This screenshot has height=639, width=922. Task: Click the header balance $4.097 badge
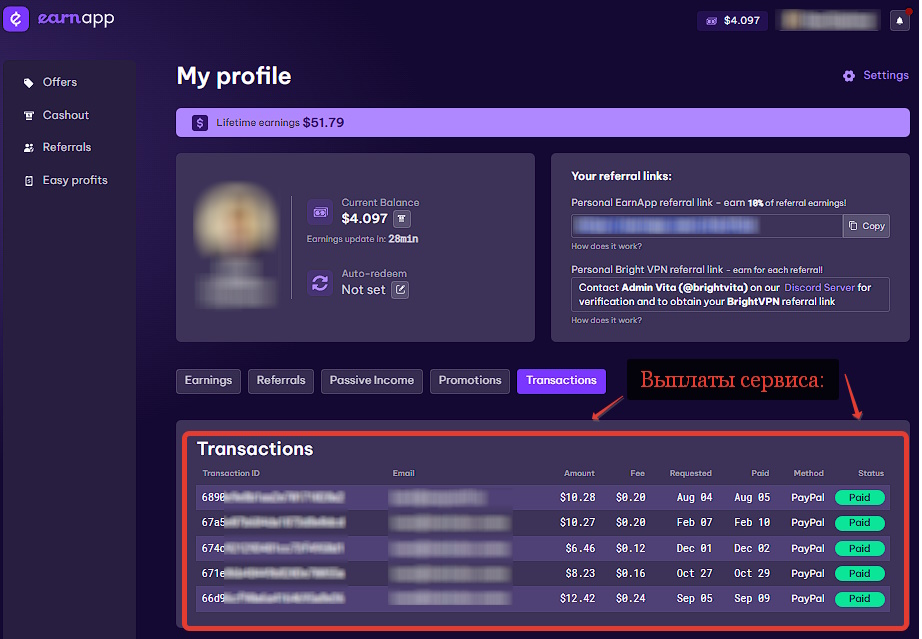(x=732, y=21)
